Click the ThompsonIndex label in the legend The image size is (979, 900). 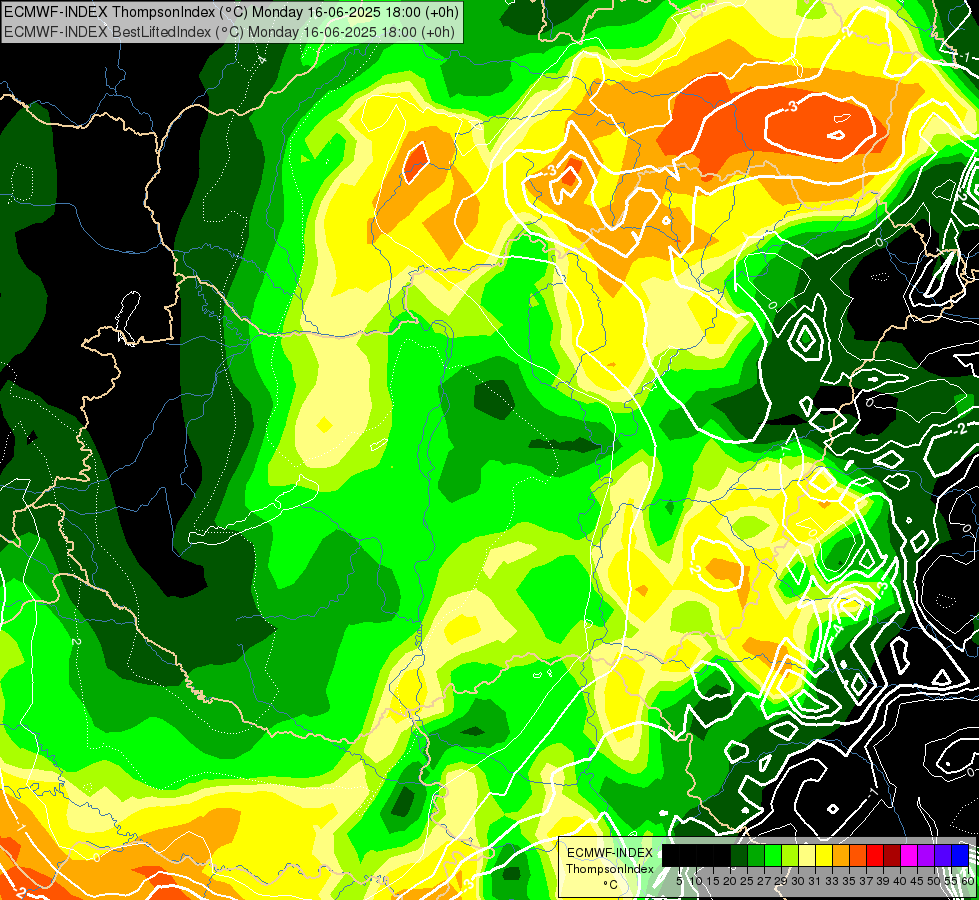pyautogui.click(x=610, y=869)
